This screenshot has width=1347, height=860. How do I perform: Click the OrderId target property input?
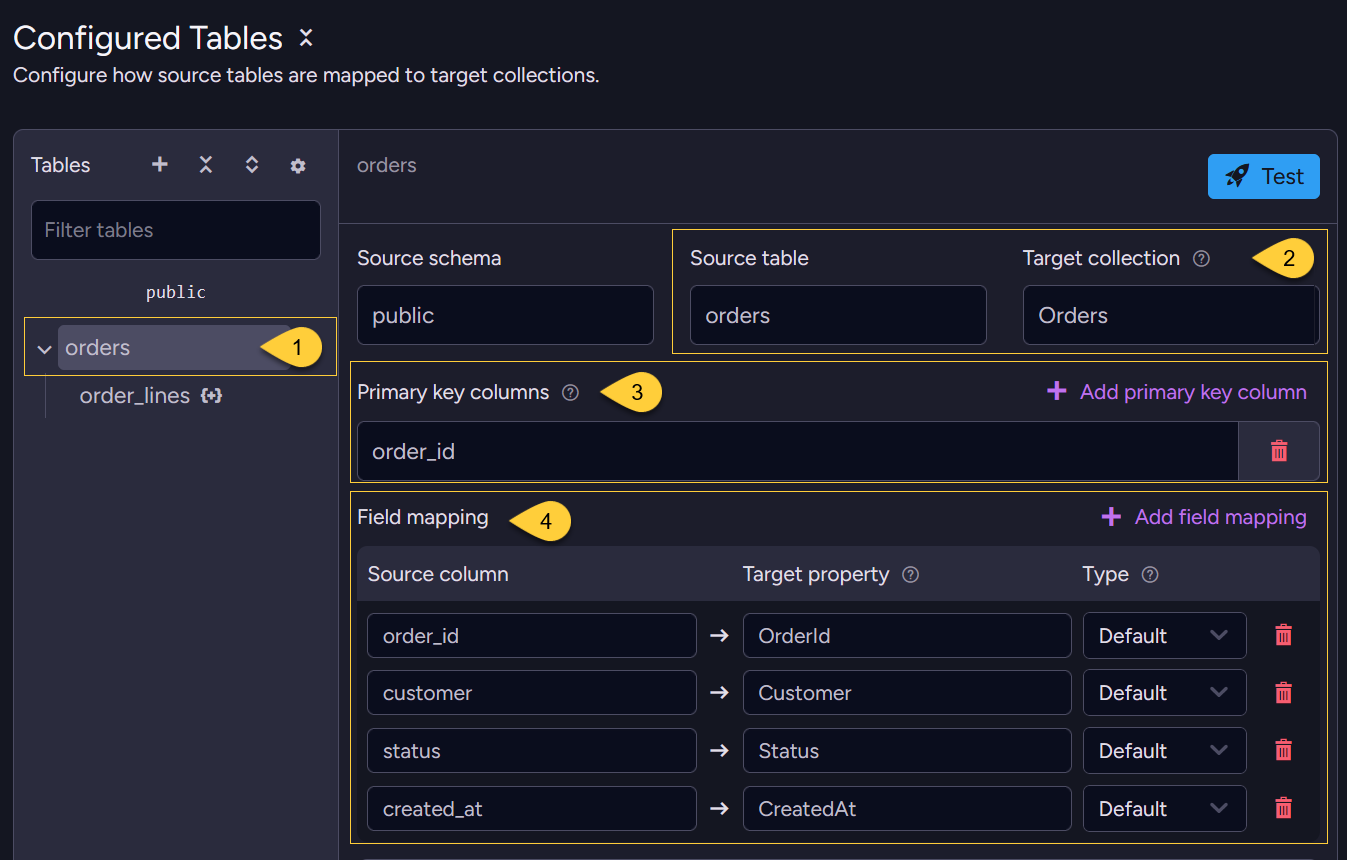pyautogui.click(x=907, y=636)
